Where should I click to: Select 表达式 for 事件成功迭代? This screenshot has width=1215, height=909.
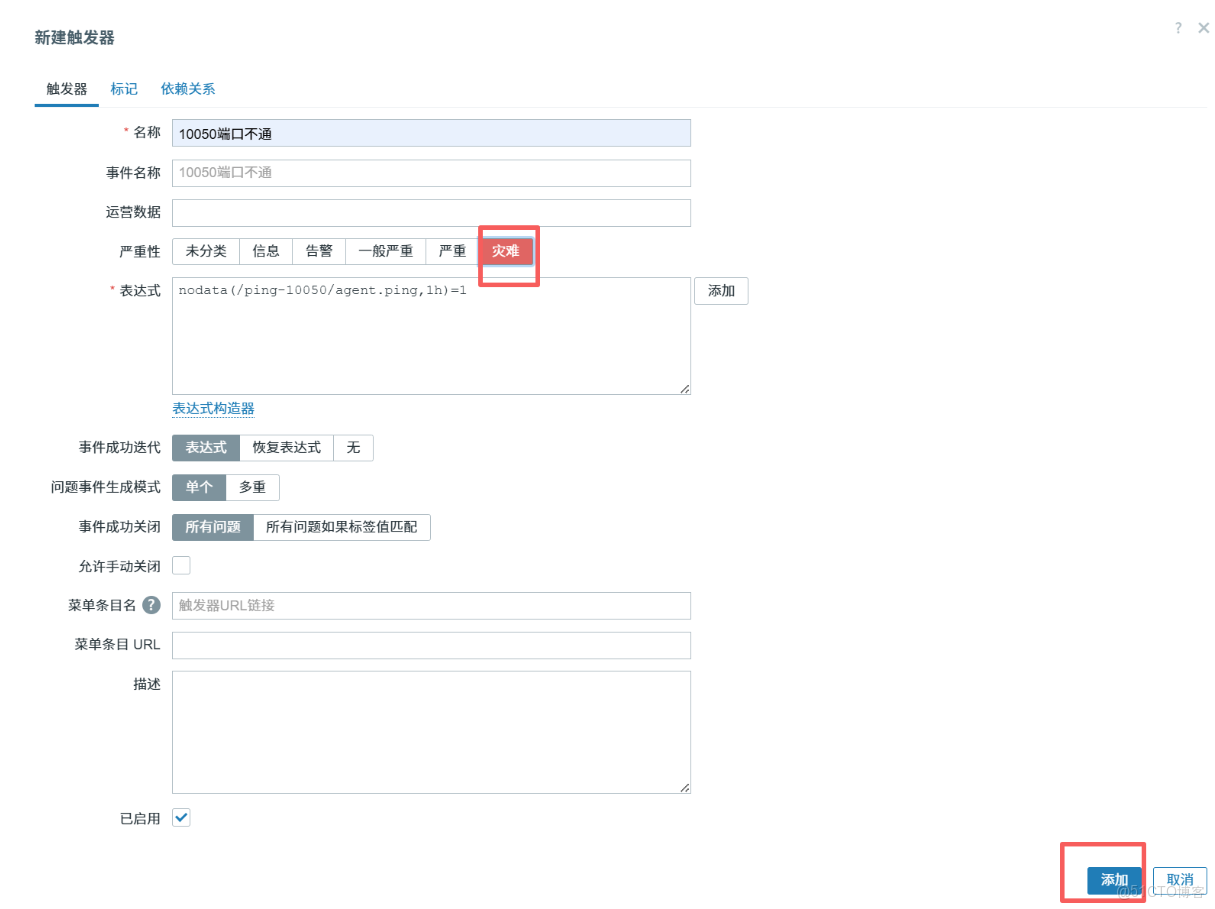(x=206, y=447)
